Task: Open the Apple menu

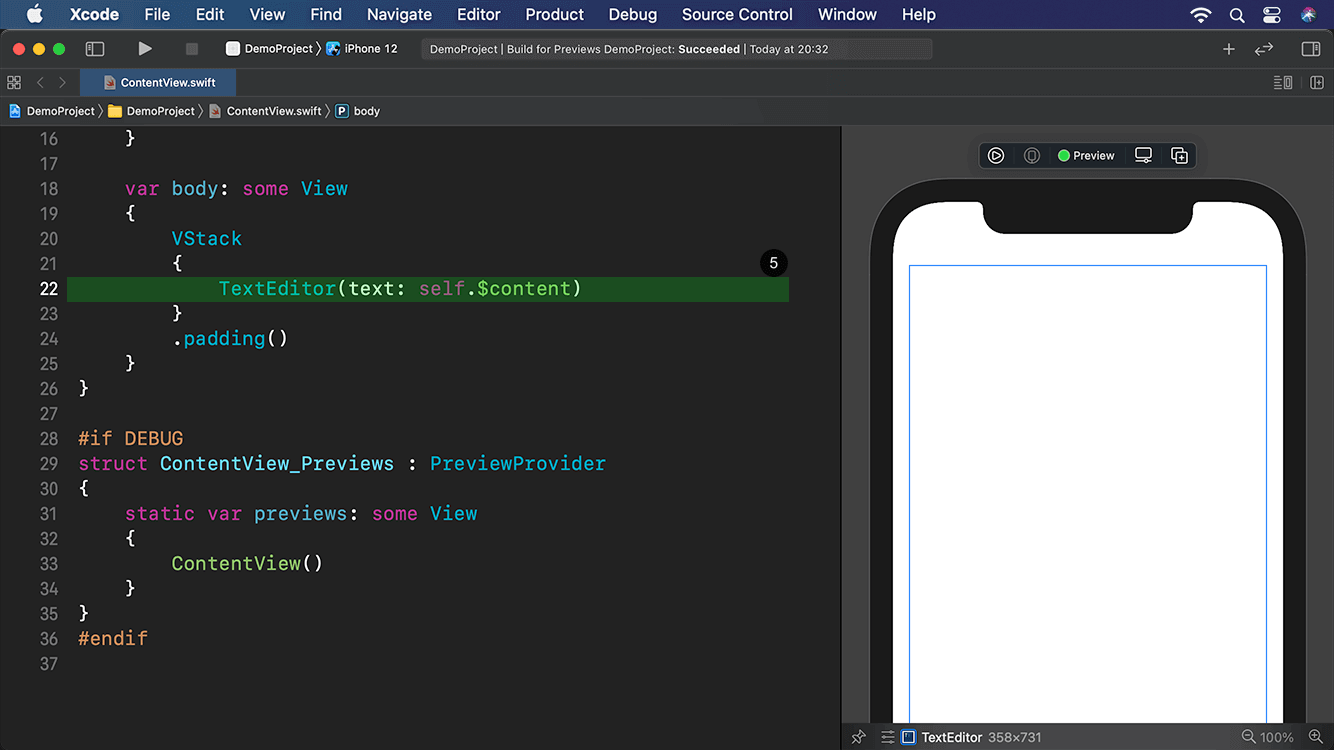Action: coord(34,14)
